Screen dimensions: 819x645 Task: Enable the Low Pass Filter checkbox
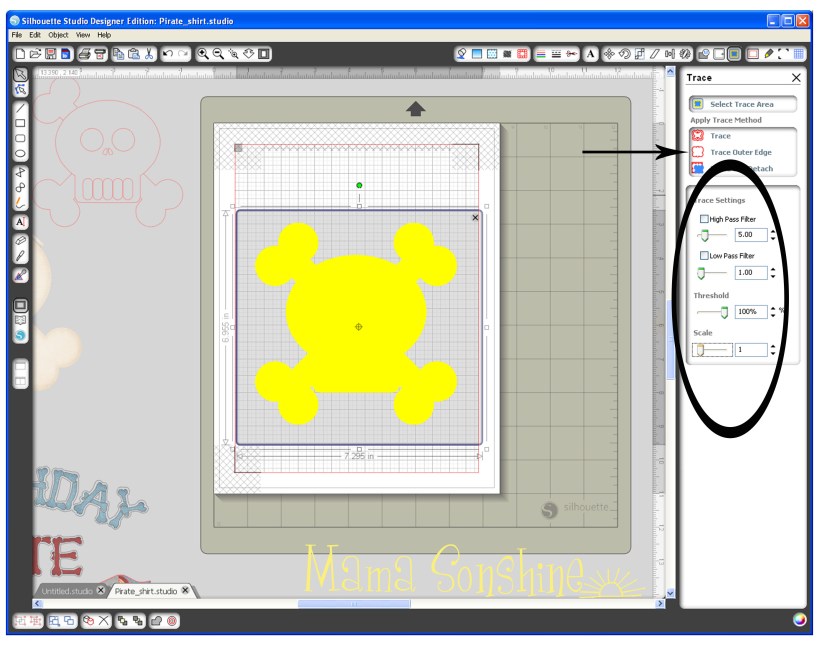pyautogui.click(x=704, y=256)
